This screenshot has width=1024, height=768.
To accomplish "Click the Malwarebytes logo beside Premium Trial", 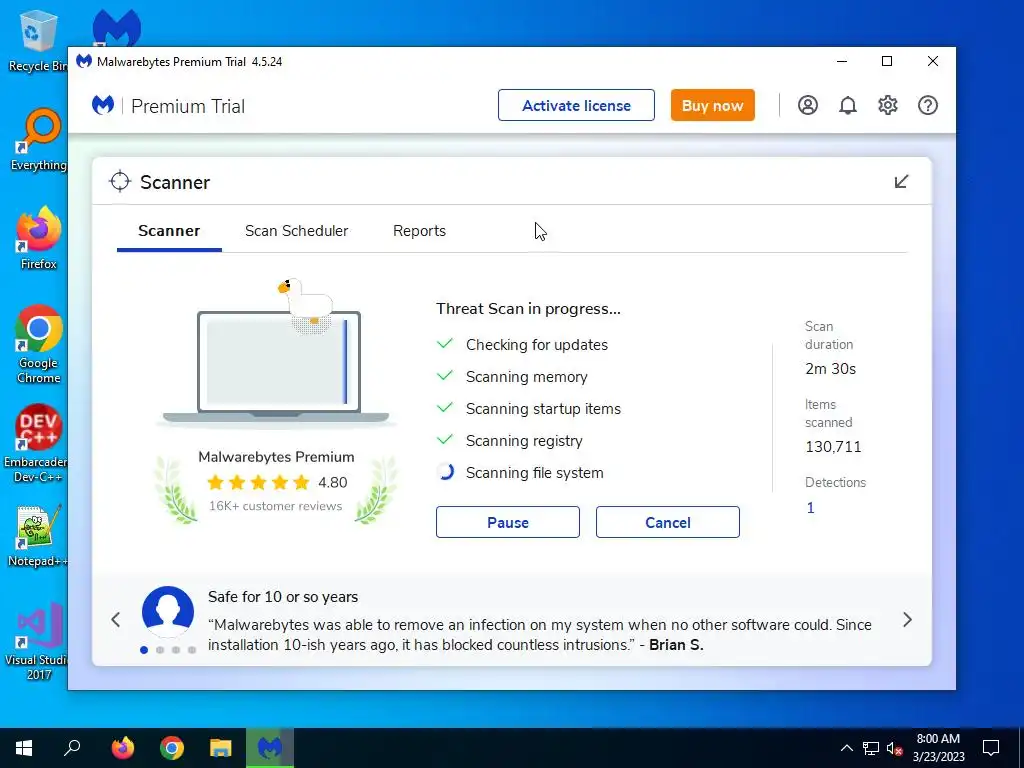I will pos(103,105).
